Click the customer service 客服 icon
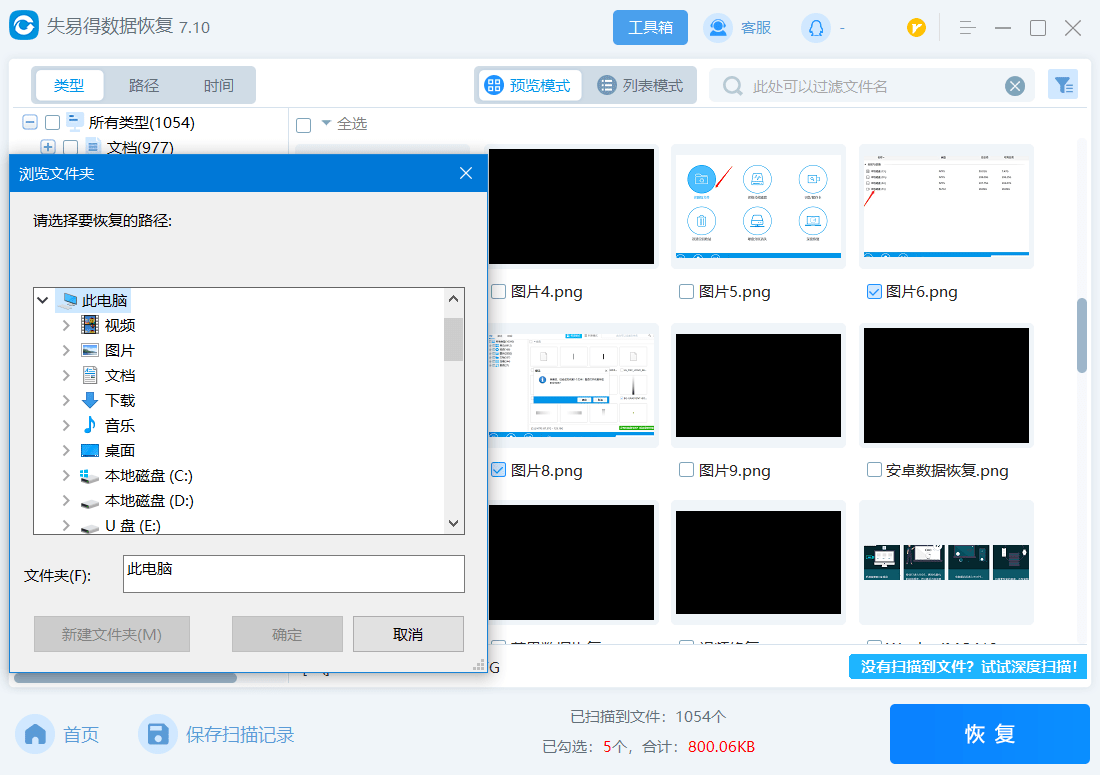This screenshot has width=1100, height=775. (x=717, y=28)
